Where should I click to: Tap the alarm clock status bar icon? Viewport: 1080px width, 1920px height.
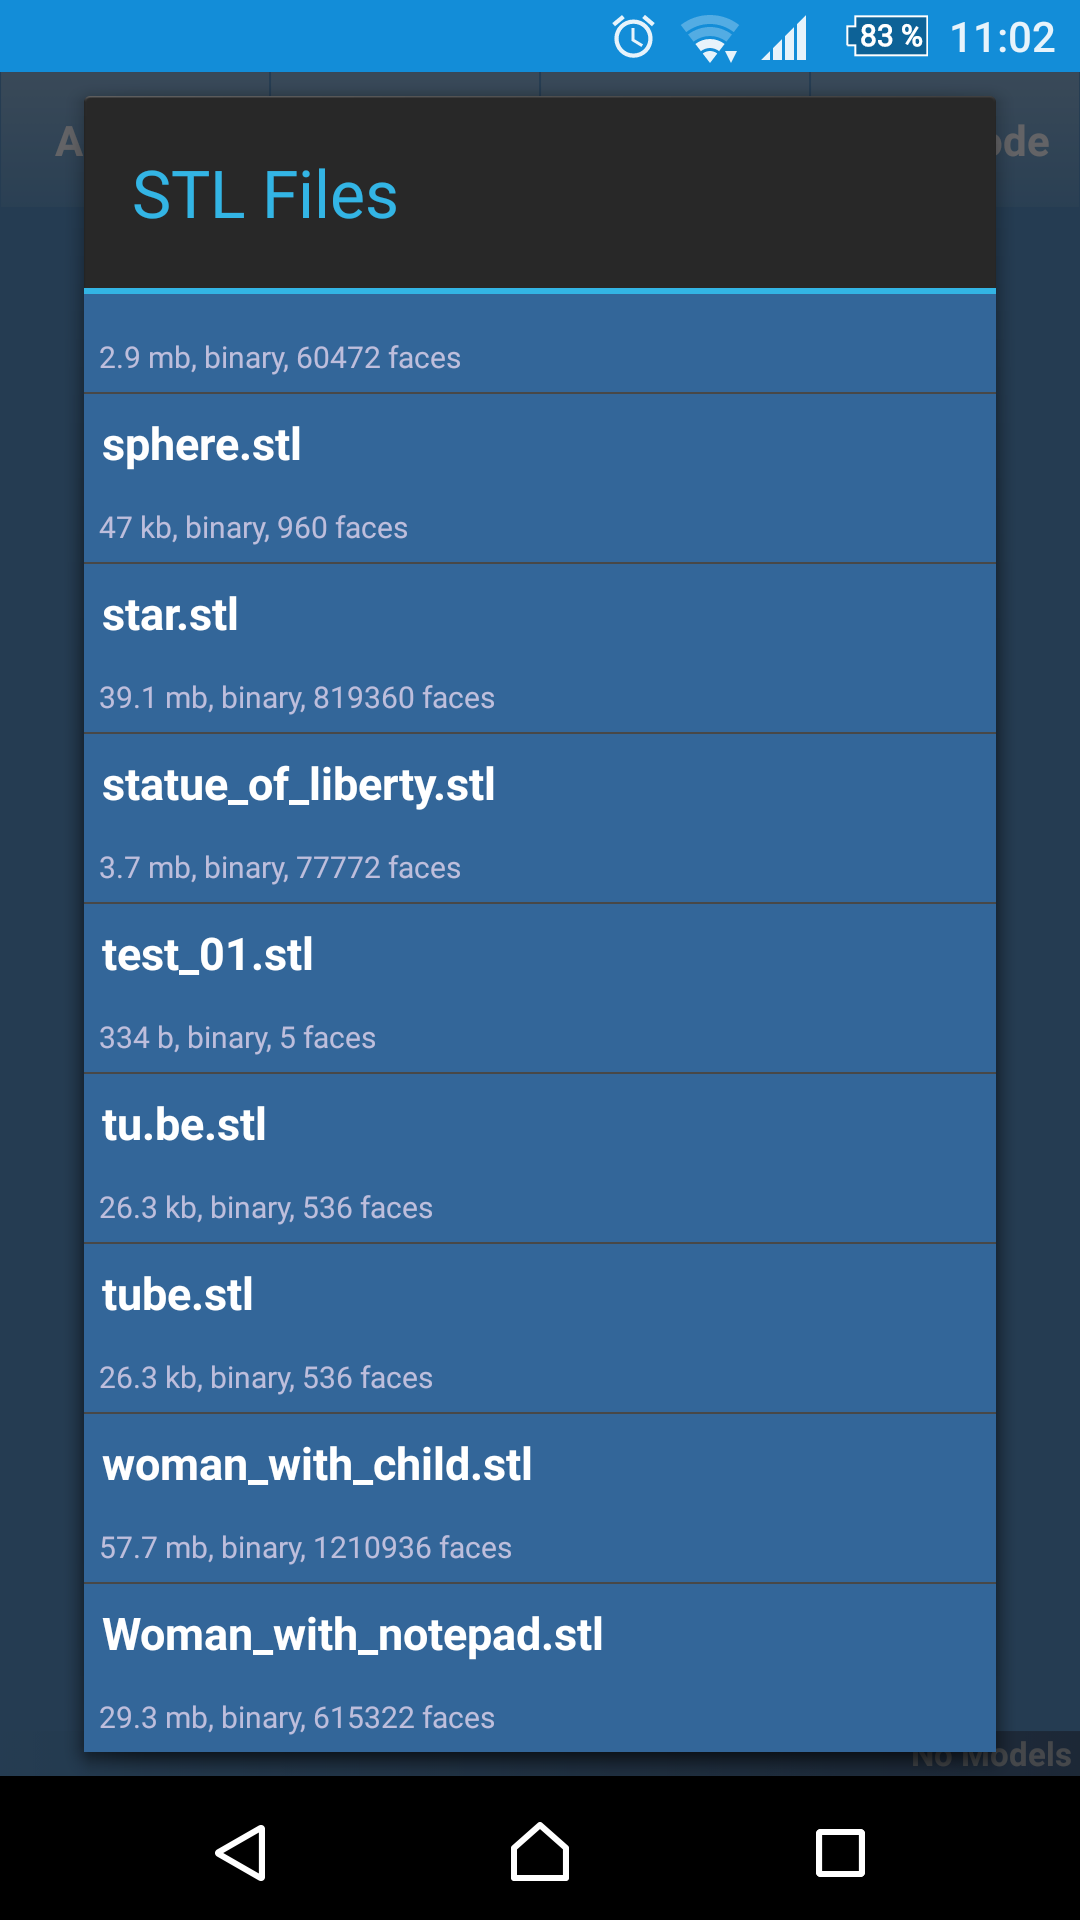click(631, 37)
